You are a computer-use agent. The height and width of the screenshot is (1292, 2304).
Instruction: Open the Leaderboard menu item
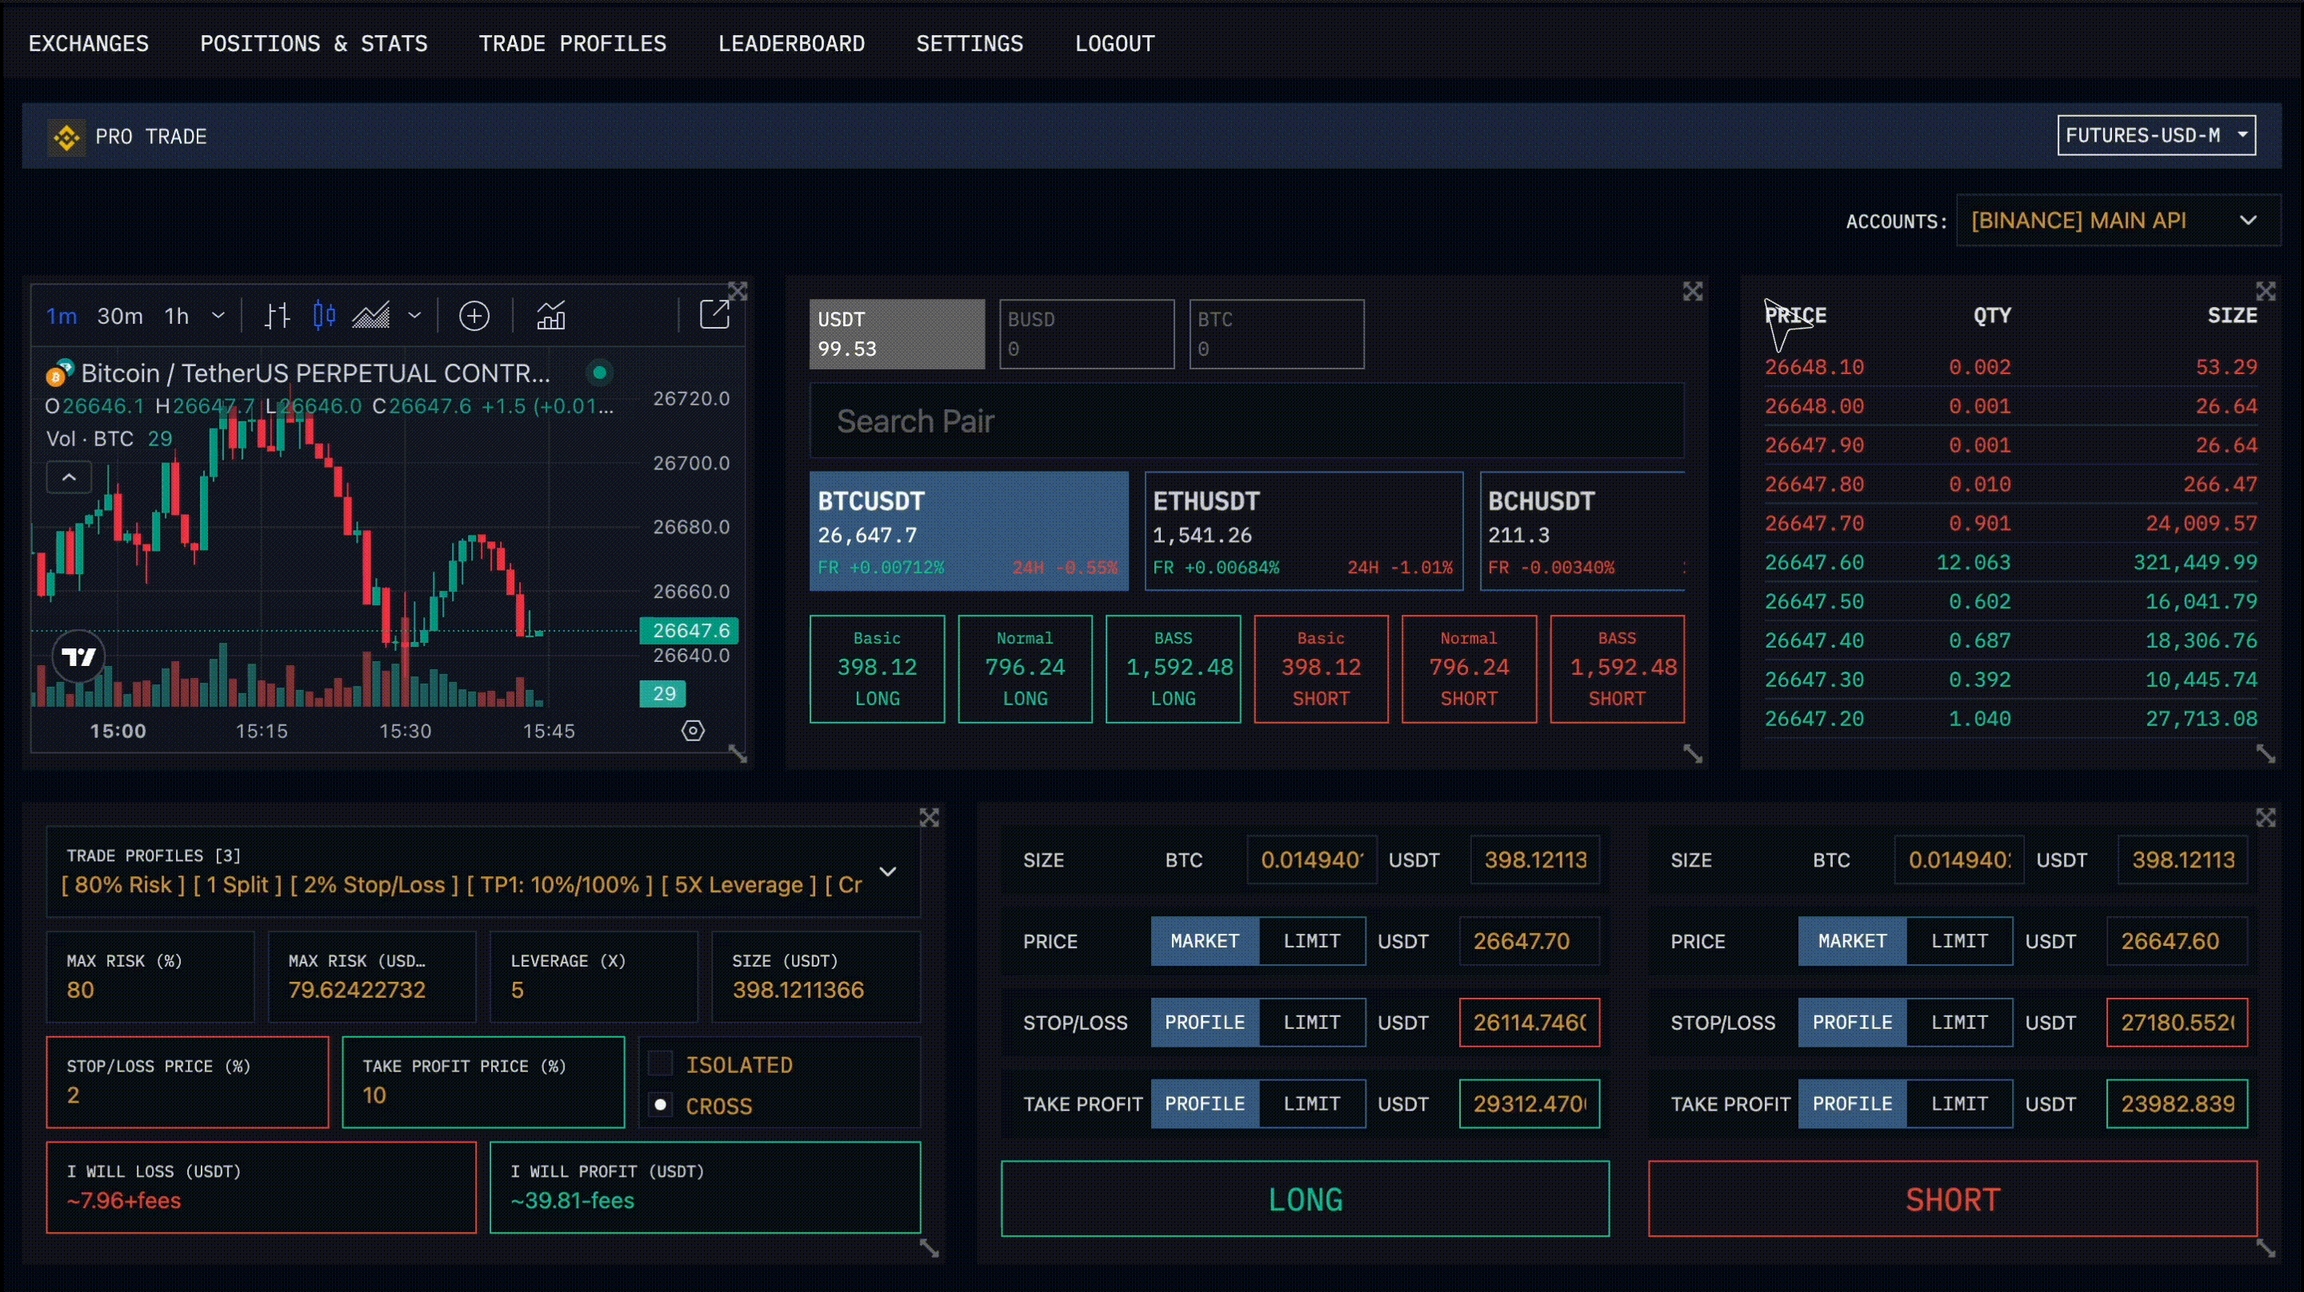(x=791, y=44)
